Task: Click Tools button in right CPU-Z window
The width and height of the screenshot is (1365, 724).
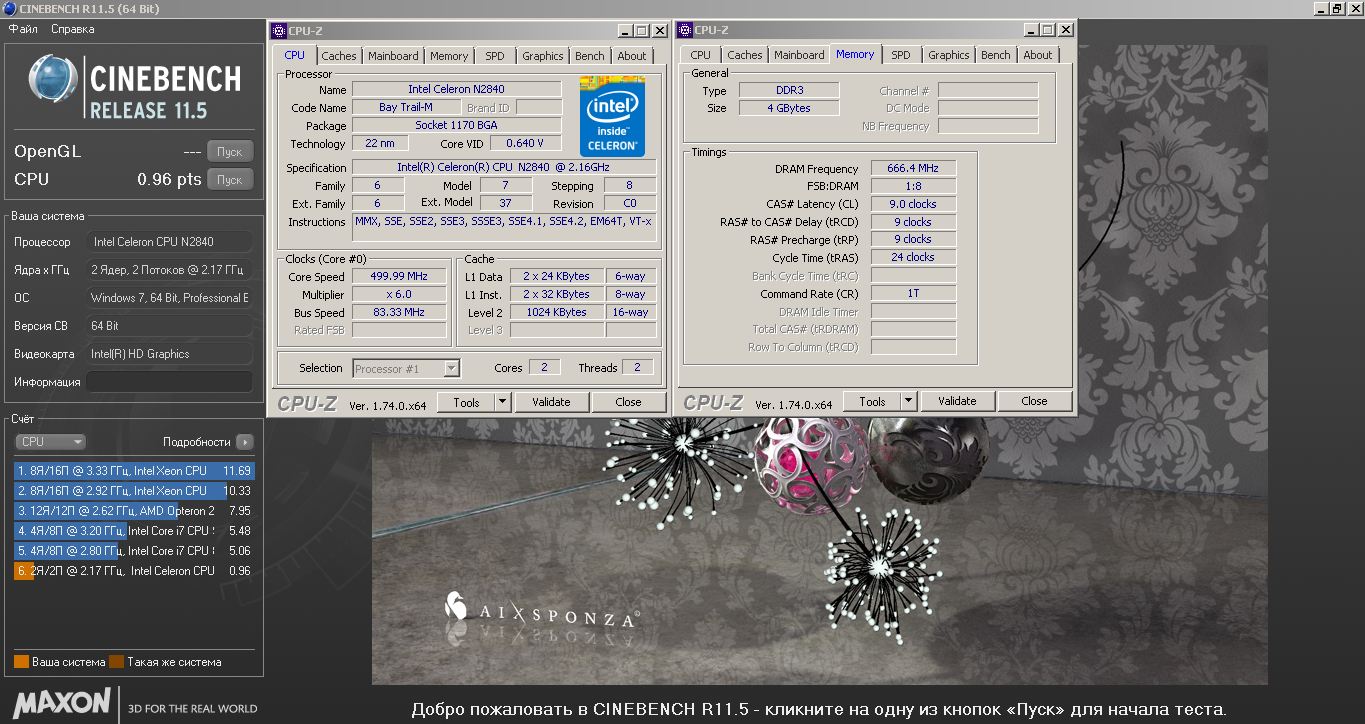Action: click(x=872, y=401)
